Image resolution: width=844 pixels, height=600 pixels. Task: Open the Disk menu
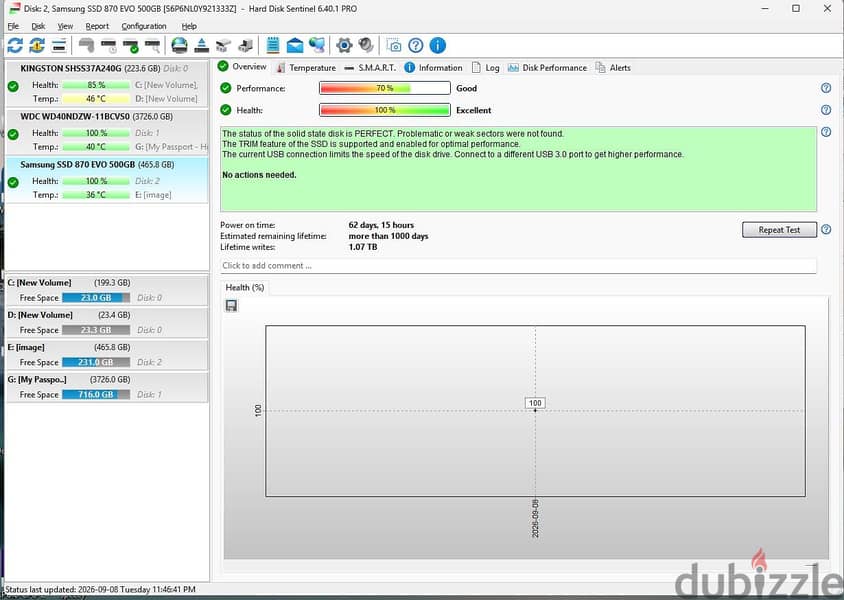click(x=38, y=26)
